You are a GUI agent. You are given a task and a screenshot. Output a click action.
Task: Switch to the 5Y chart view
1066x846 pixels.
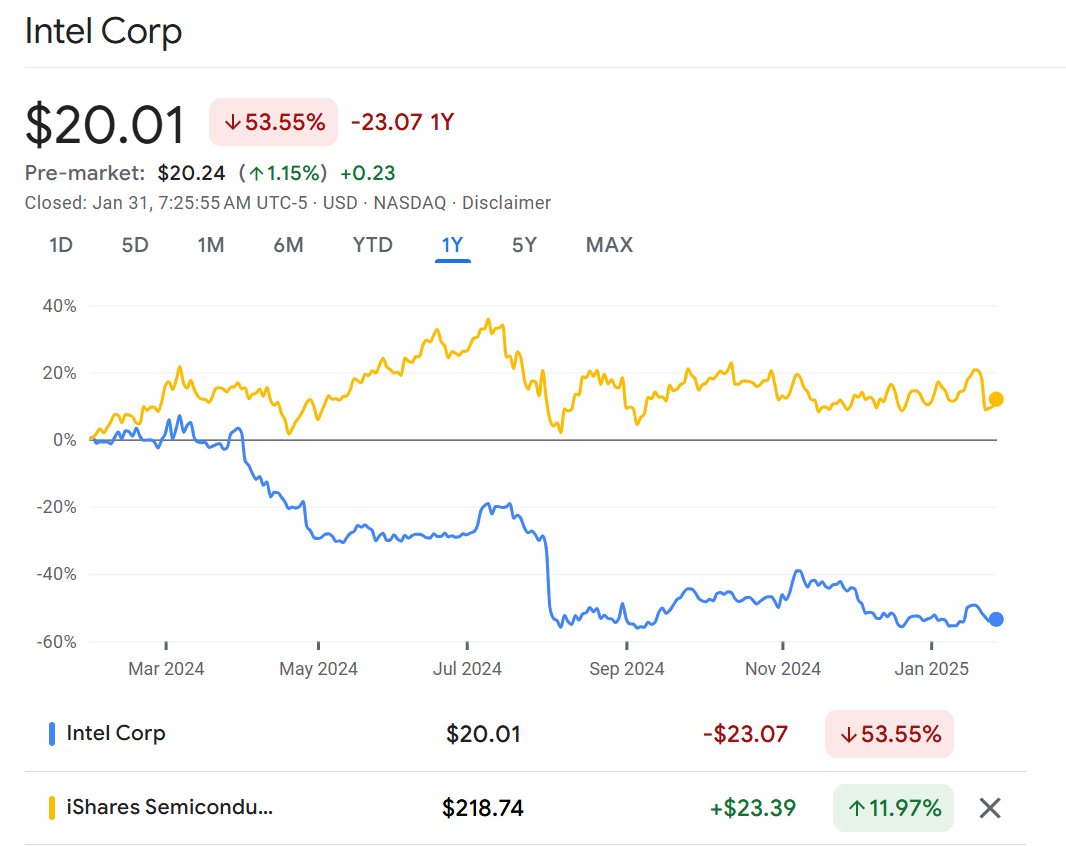[524, 245]
